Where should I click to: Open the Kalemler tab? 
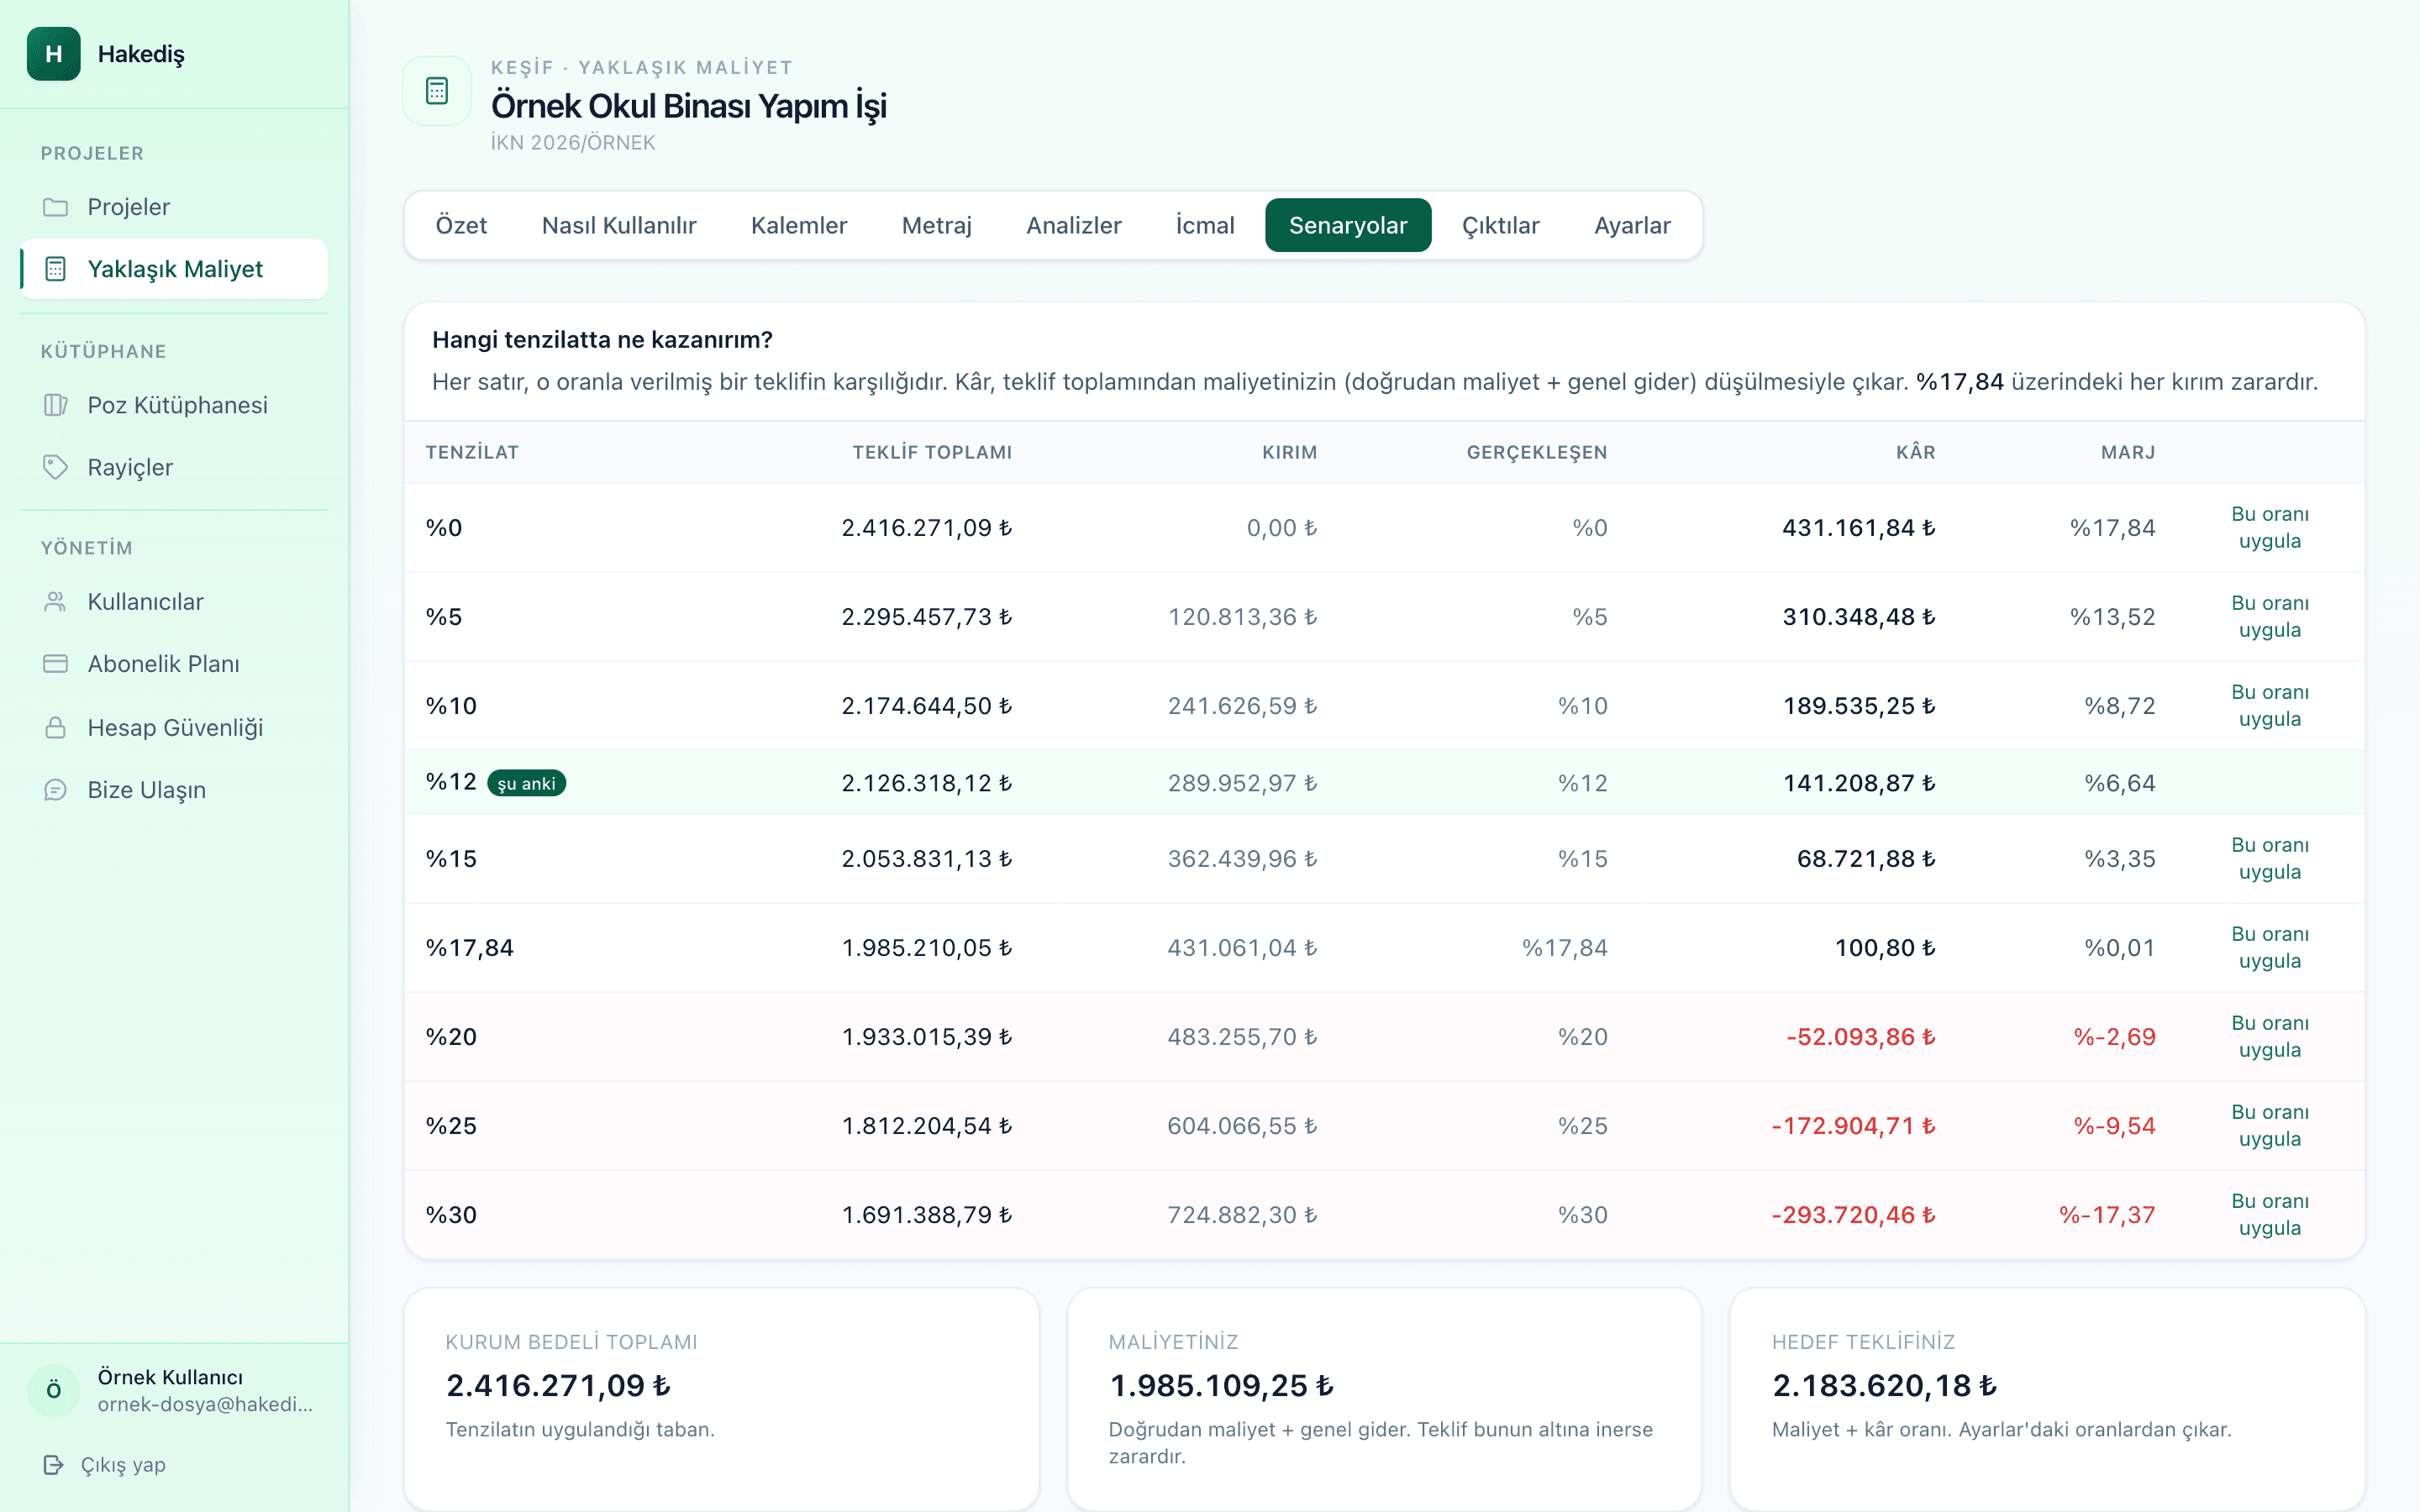[799, 226]
